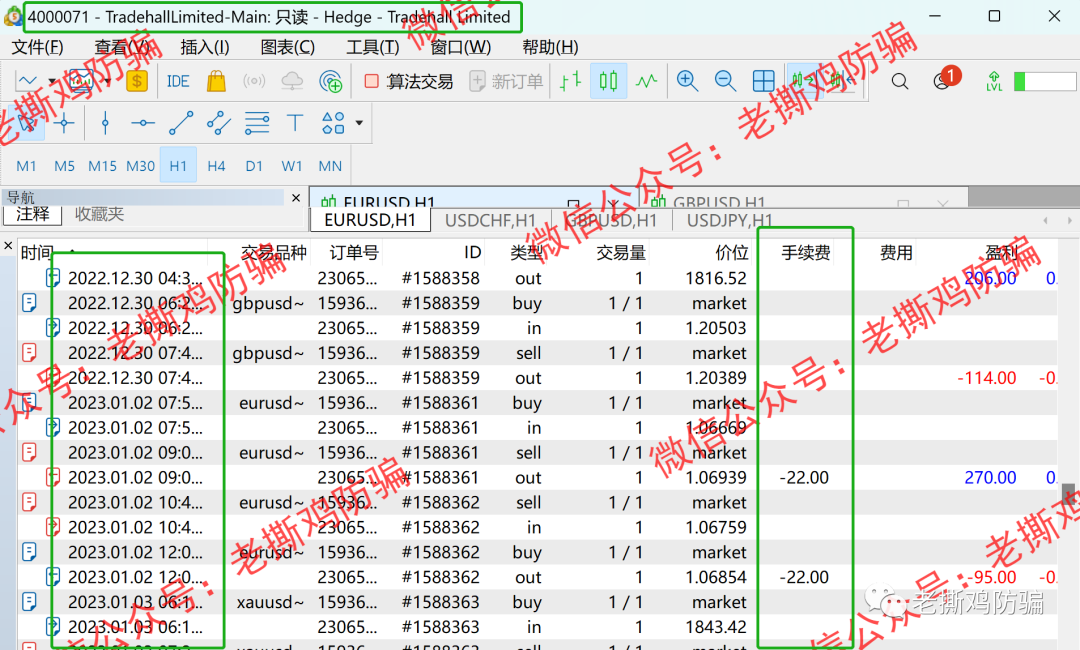
Task: Click the history table vertical scrollbar
Action: [x=1068, y=494]
